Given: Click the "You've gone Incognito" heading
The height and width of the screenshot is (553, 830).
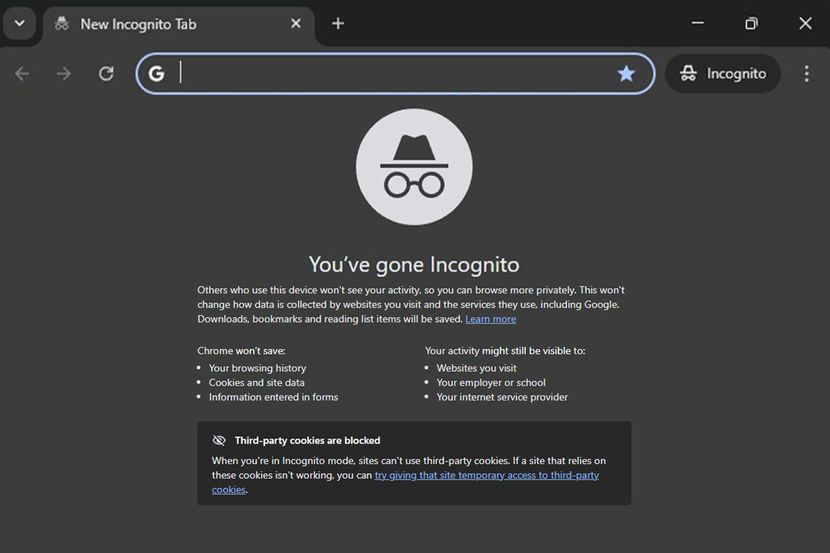Looking at the screenshot, I should coord(414,265).
